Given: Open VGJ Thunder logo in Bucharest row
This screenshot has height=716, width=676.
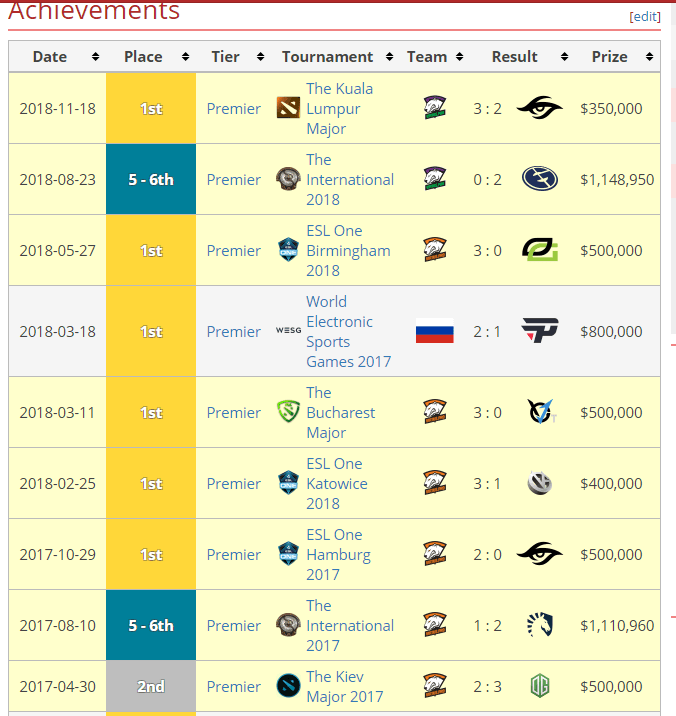Looking at the screenshot, I should [x=541, y=412].
